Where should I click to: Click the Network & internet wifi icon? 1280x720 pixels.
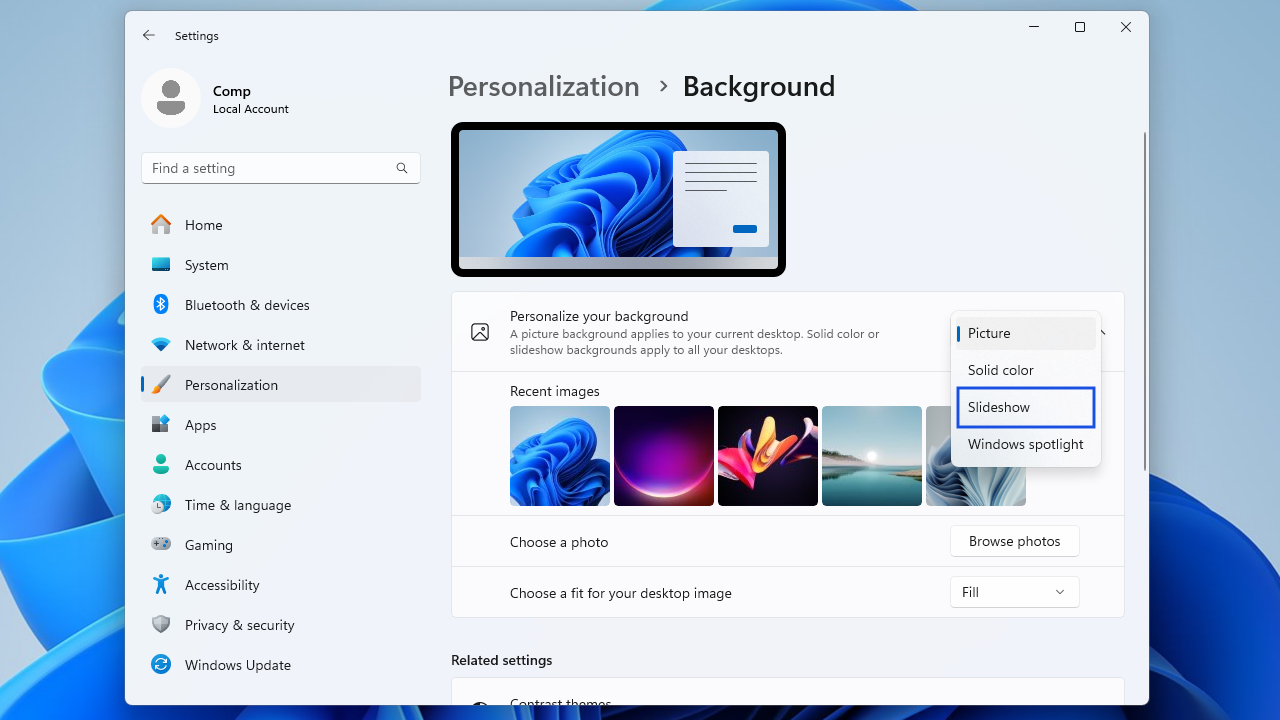[x=161, y=345]
